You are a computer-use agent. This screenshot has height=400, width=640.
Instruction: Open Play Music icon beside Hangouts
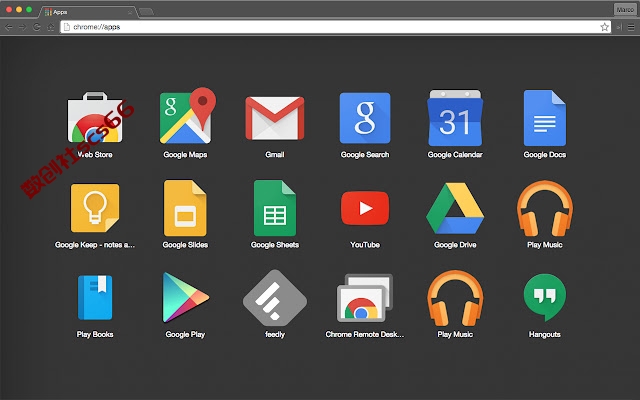coord(455,298)
